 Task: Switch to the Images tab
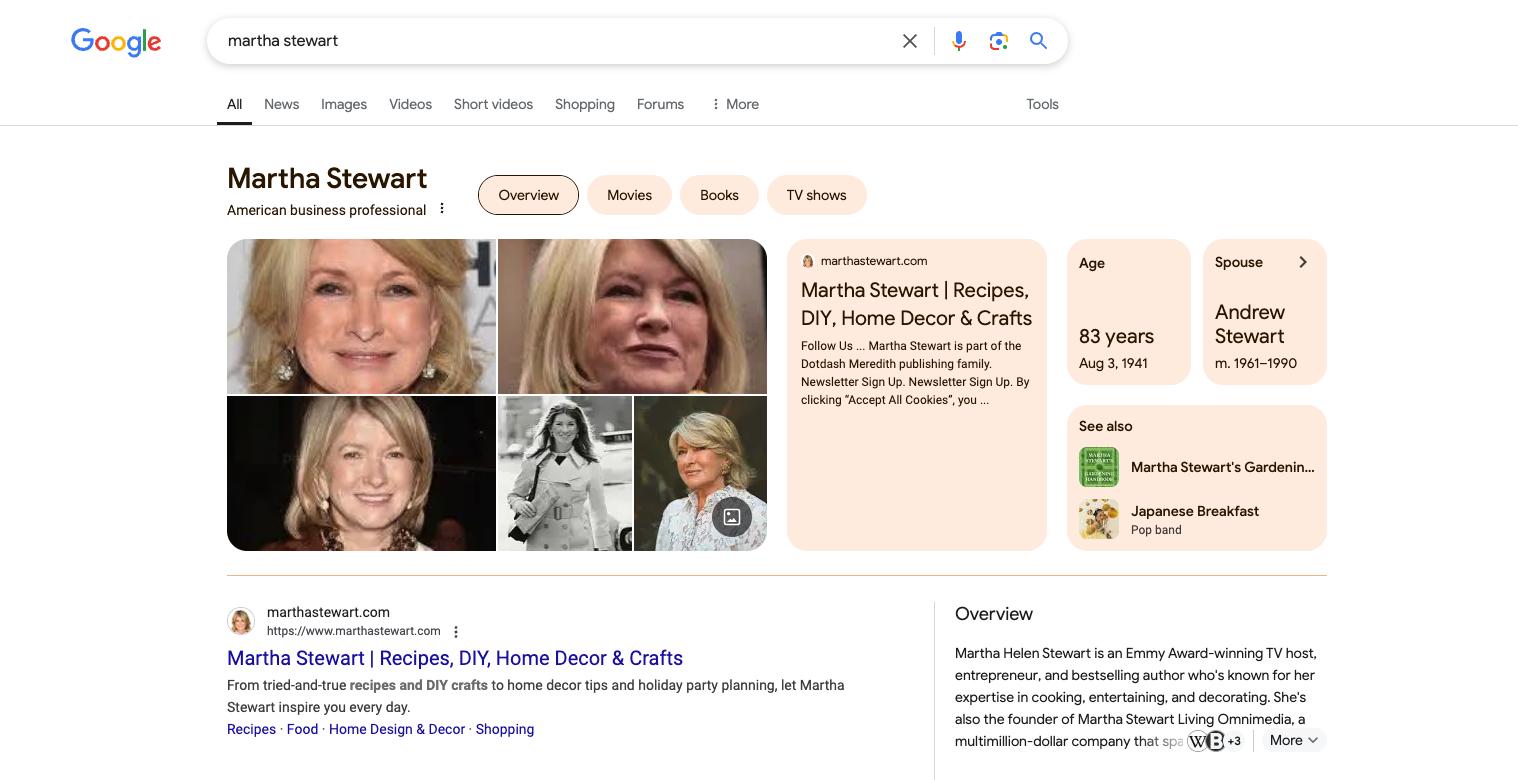point(344,104)
